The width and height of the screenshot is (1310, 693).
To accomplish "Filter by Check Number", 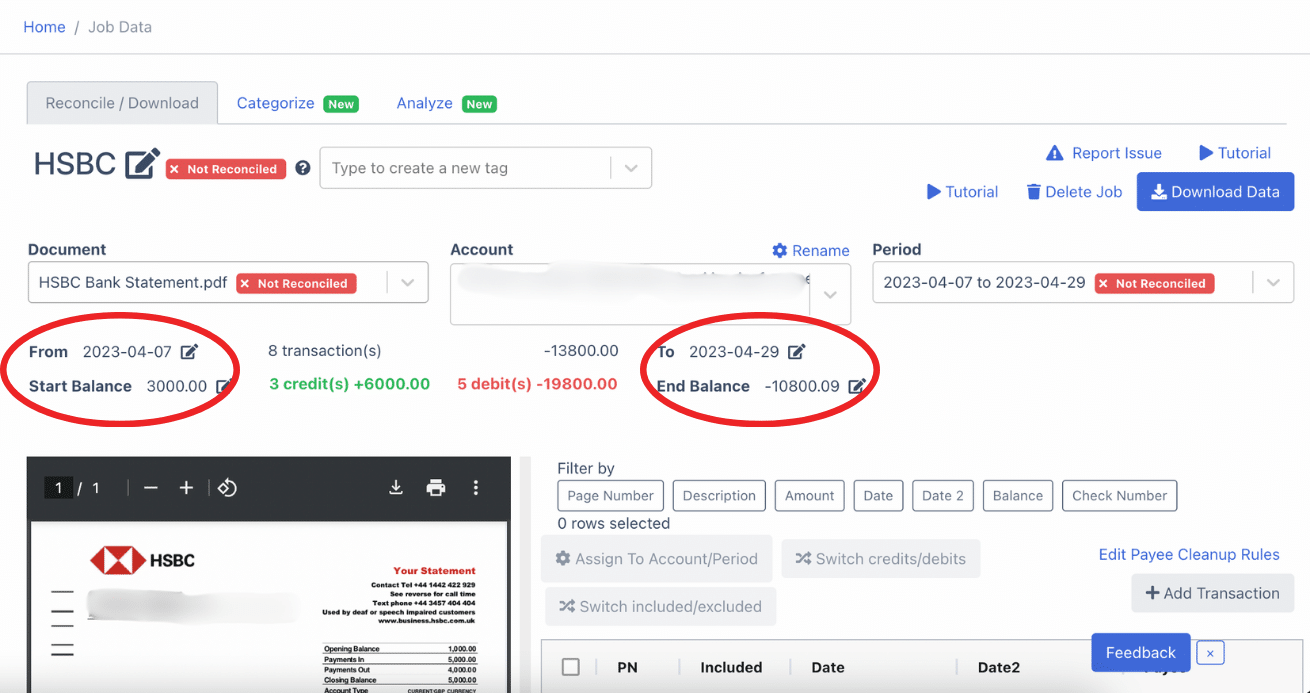I will pyautogui.click(x=1119, y=496).
